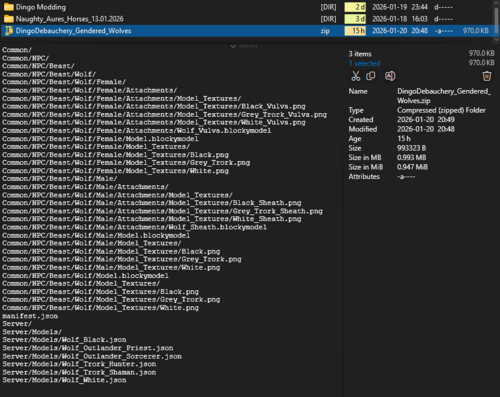Click the 3d age badge

click(x=355, y=19)
